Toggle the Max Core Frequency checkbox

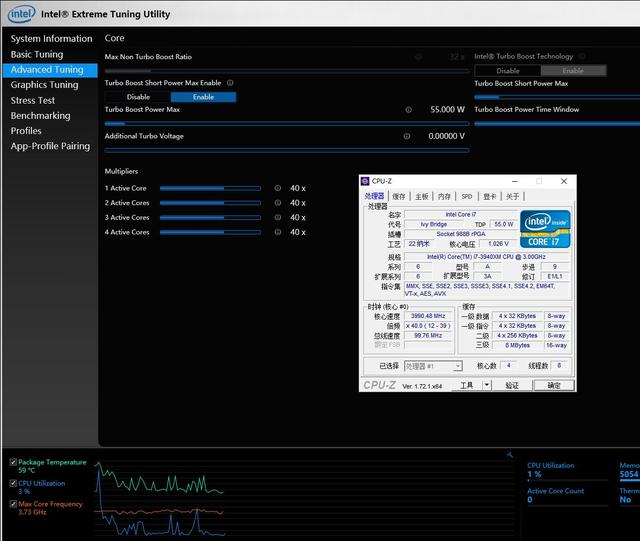tap(13, 504)
